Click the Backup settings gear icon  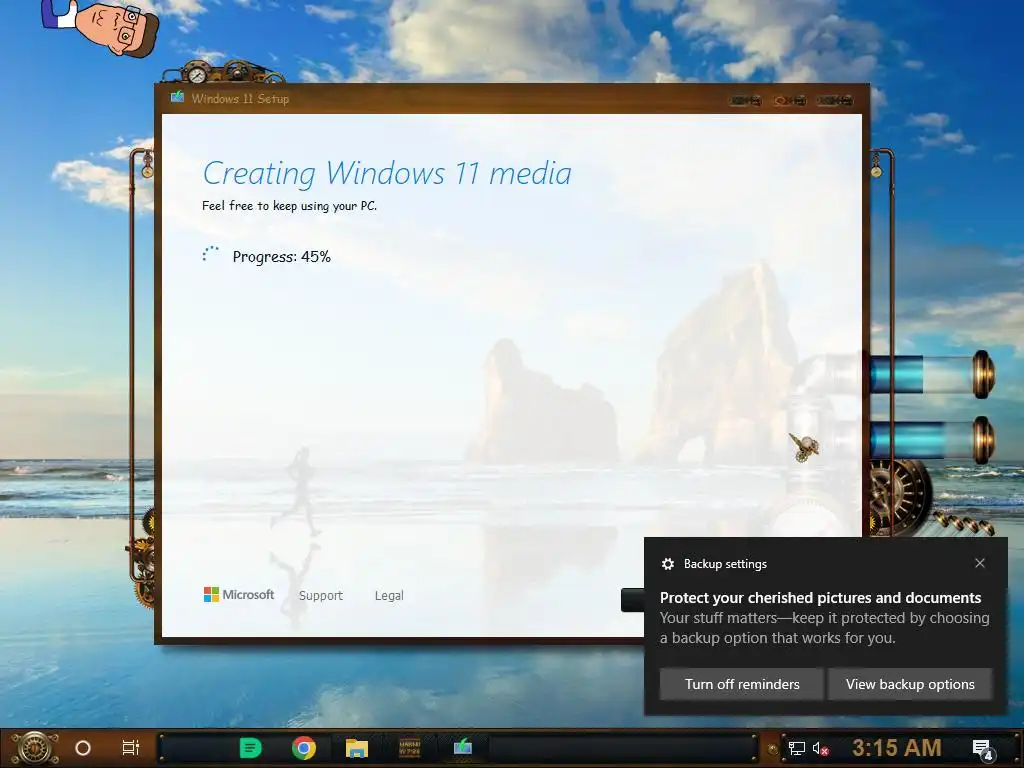click(667, 564)
